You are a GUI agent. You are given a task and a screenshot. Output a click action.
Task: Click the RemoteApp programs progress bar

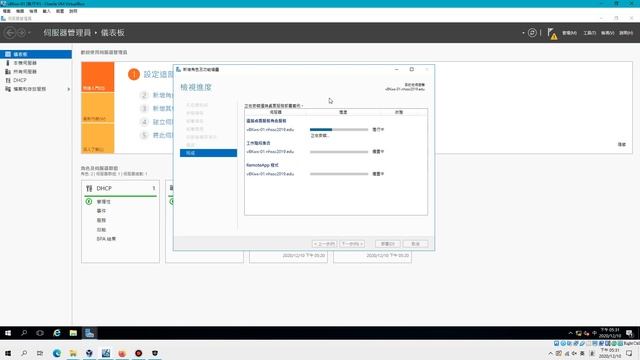[339, 174]
